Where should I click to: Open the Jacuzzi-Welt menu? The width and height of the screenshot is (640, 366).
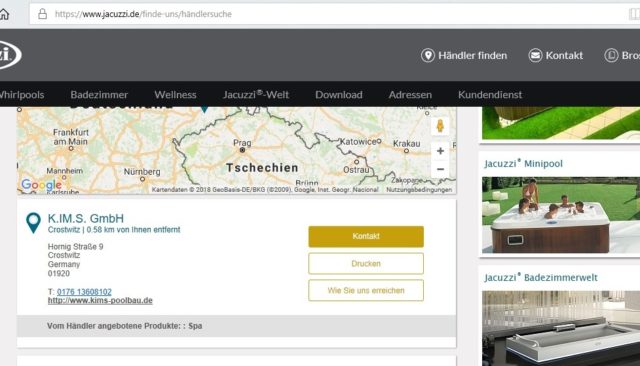256,95
